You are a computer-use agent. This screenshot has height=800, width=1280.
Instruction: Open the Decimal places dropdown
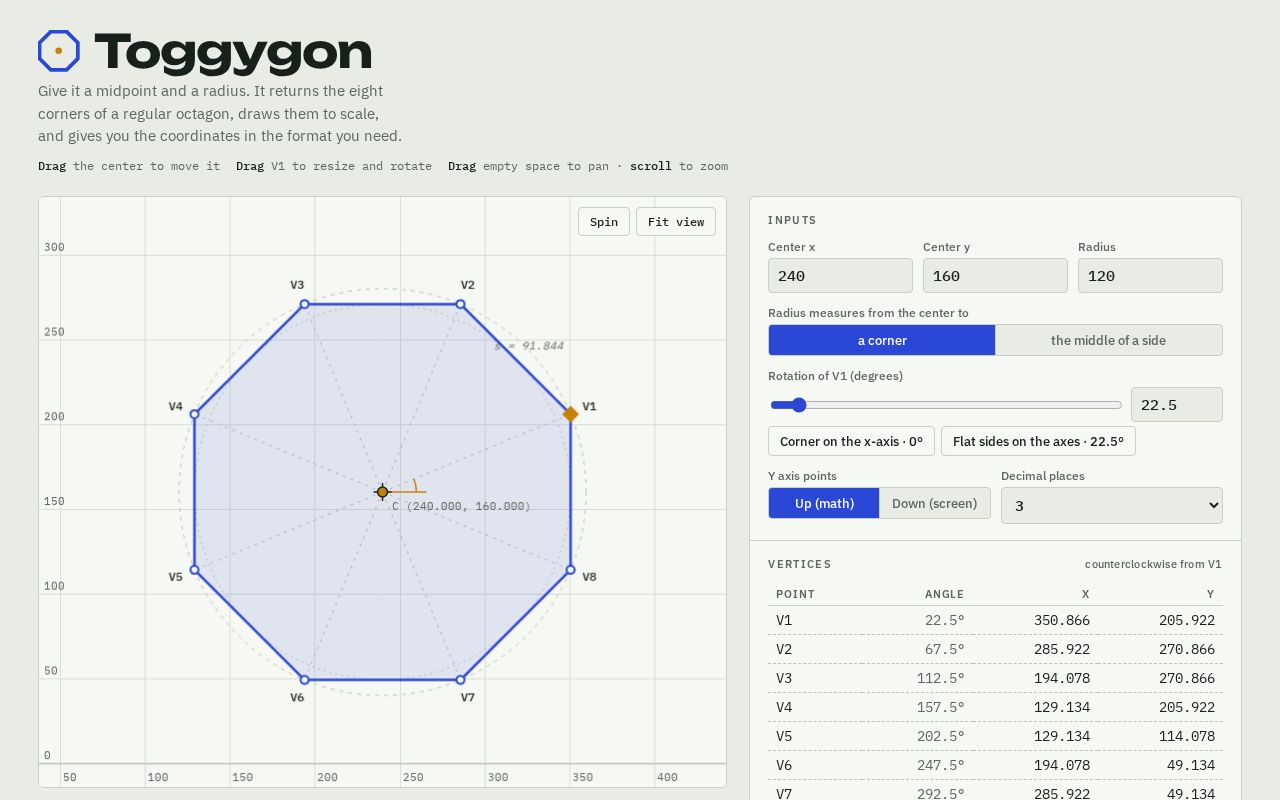[1111, 505]
